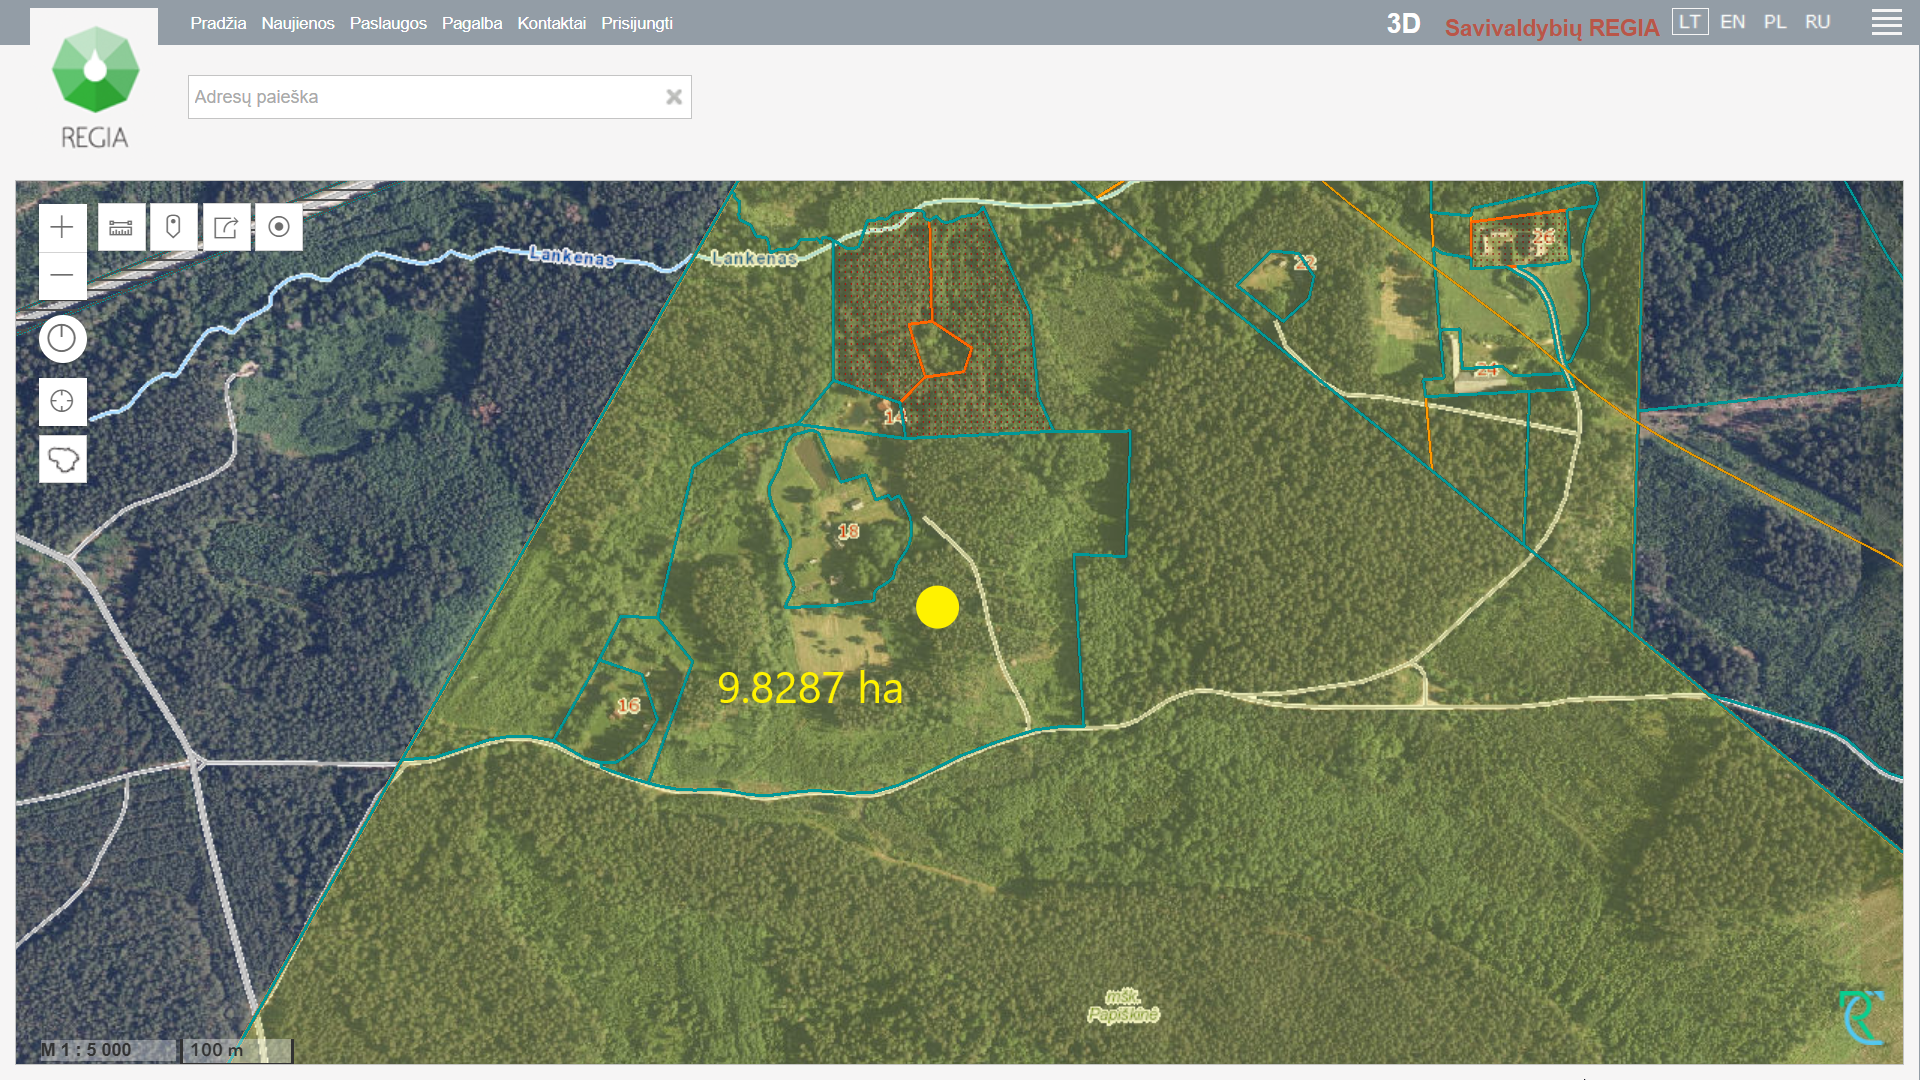1920x1080 pixels.
Task: Open the hamburger menu
Action: pyautogui.click(x=1886, y=23)
